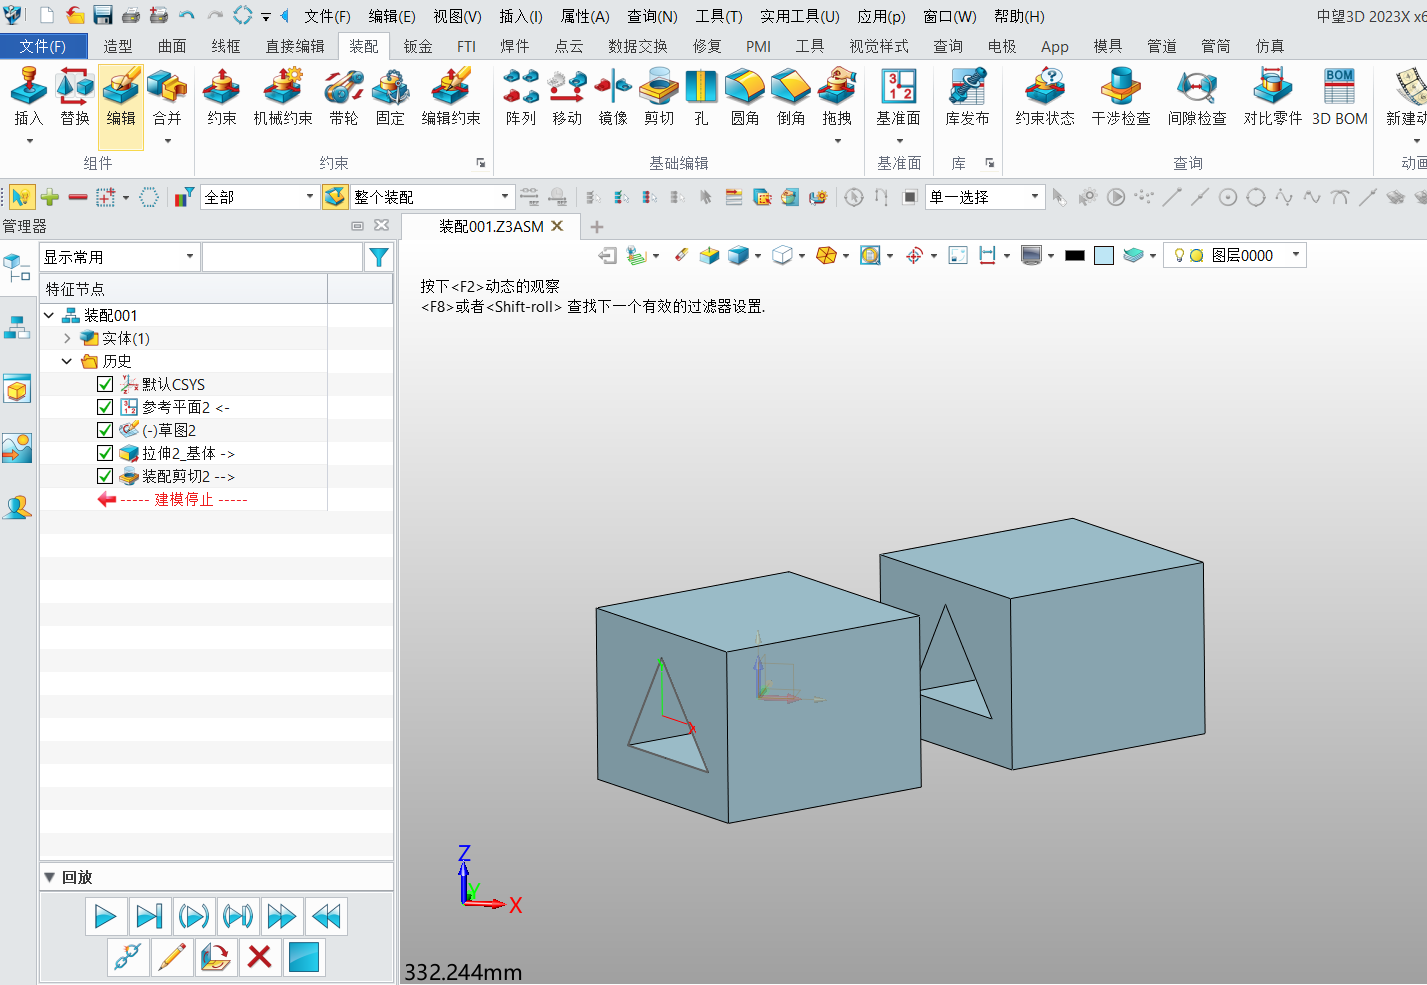Image resolution: width=1427 pixels, height=985 pixels.
Task: Click the filter funnel icon in manager
Action: pyautogui.click(x=379, y=257)
